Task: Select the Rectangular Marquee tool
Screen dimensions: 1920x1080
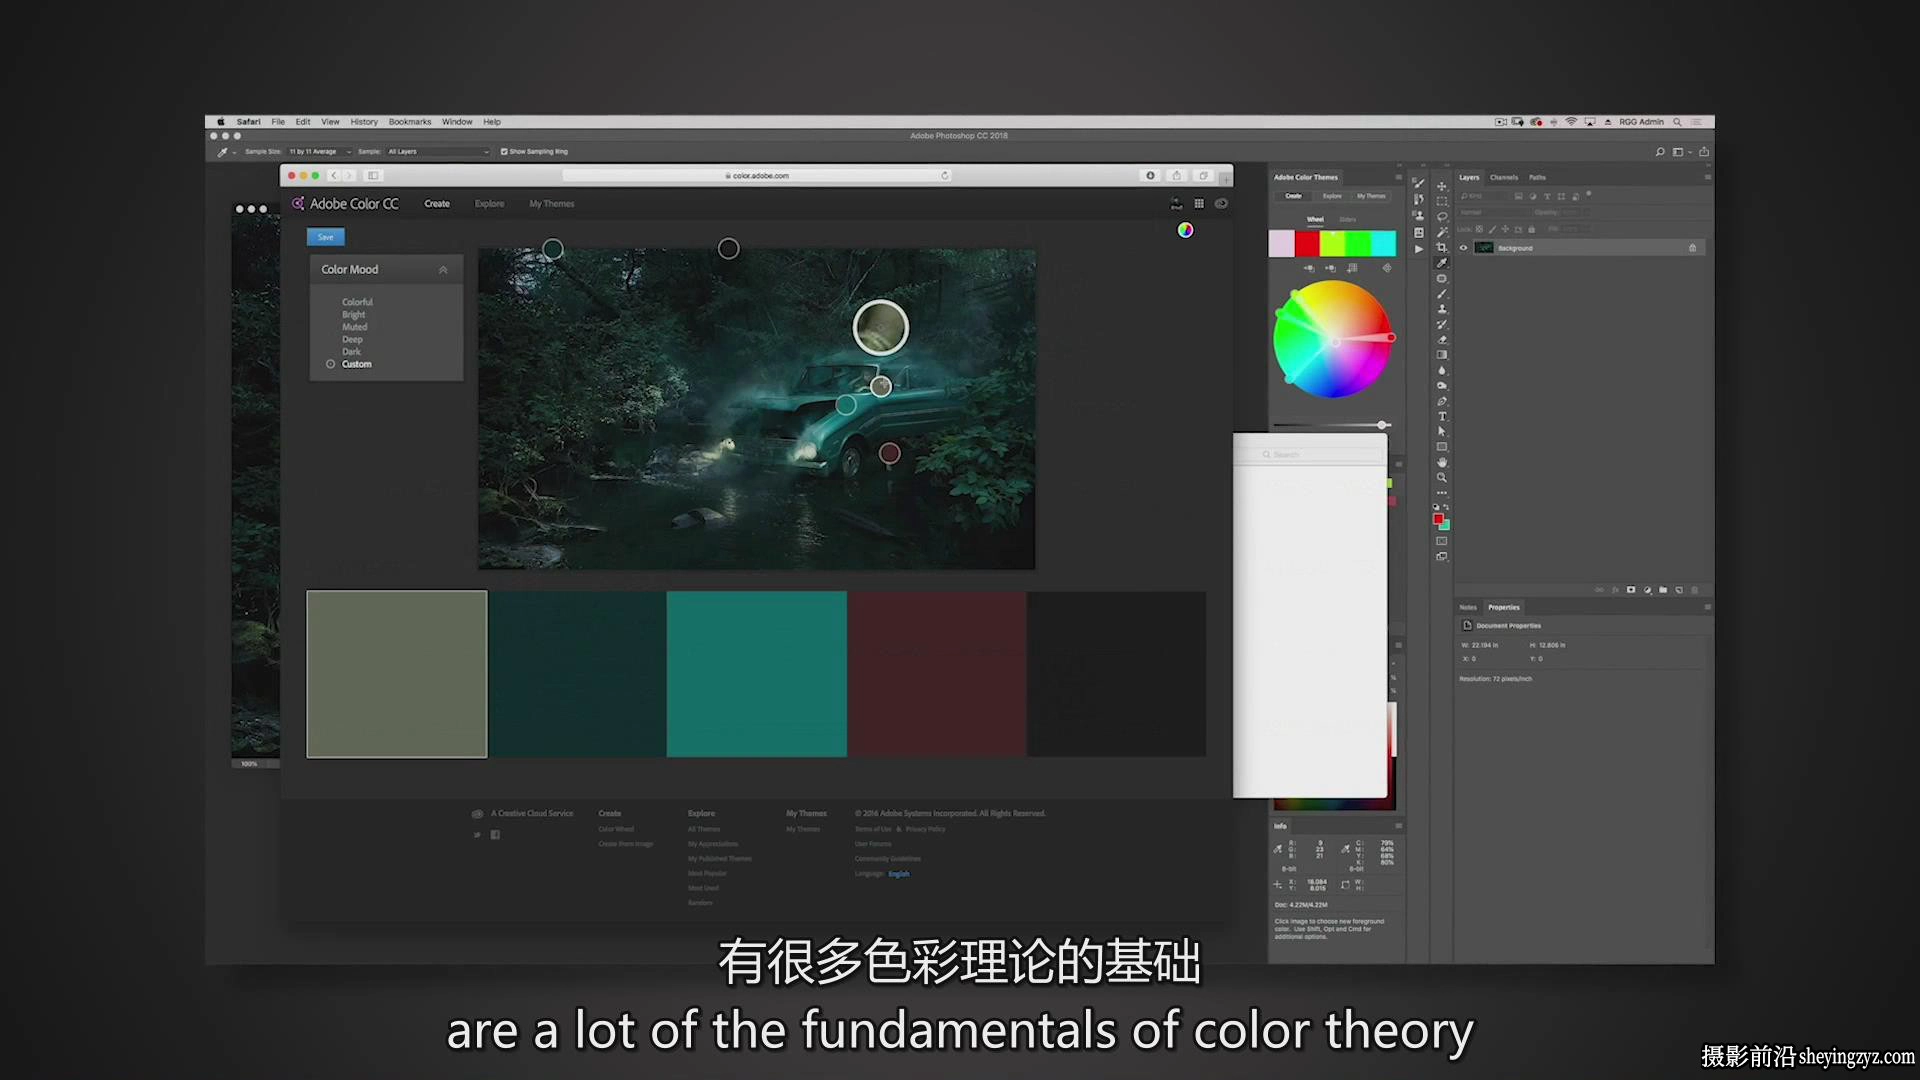Action: tap(1442, 201)
